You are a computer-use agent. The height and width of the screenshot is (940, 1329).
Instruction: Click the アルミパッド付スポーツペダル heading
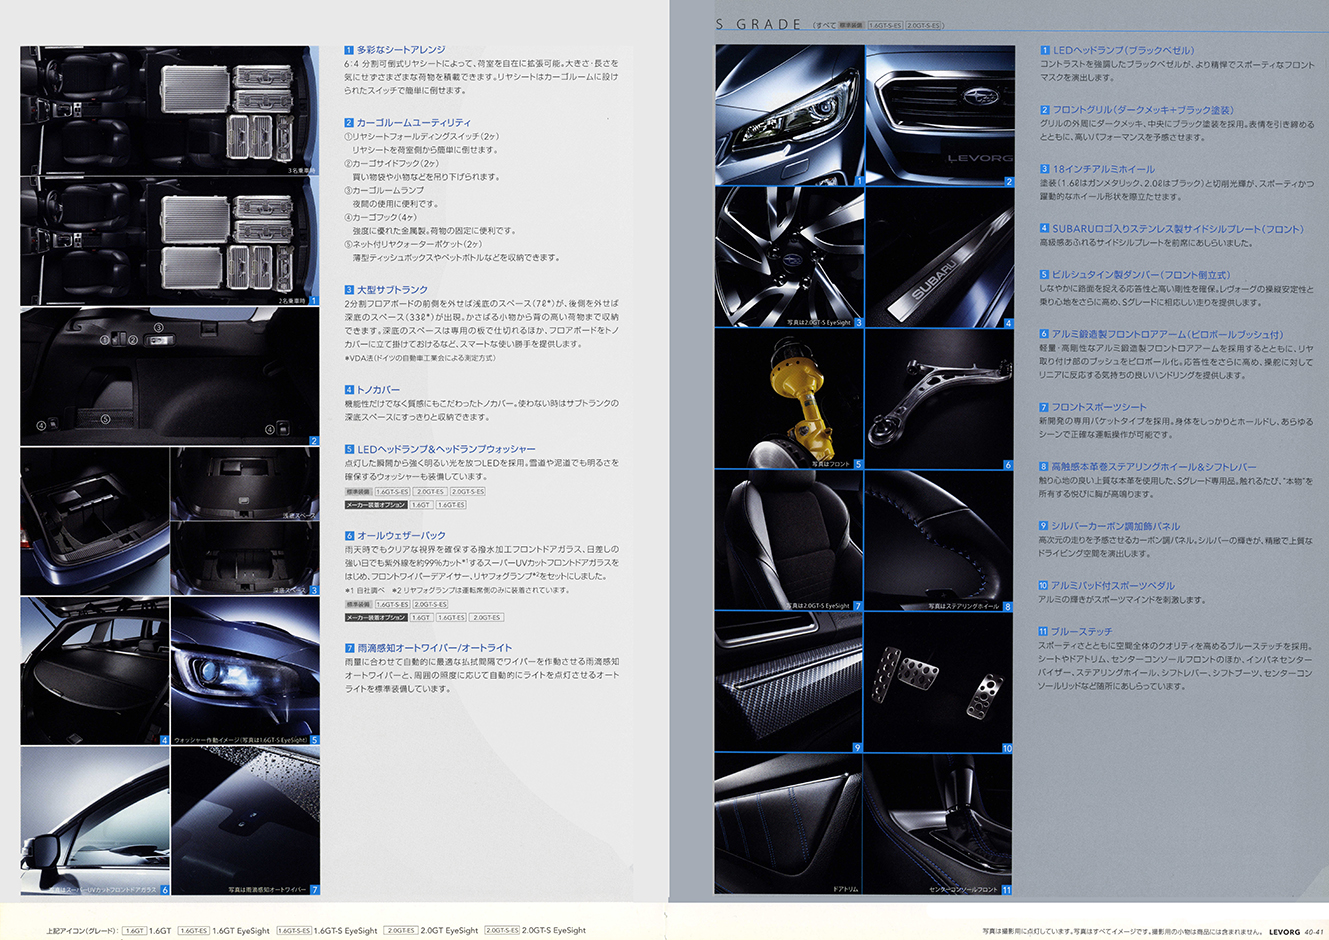coord(1107,586)
